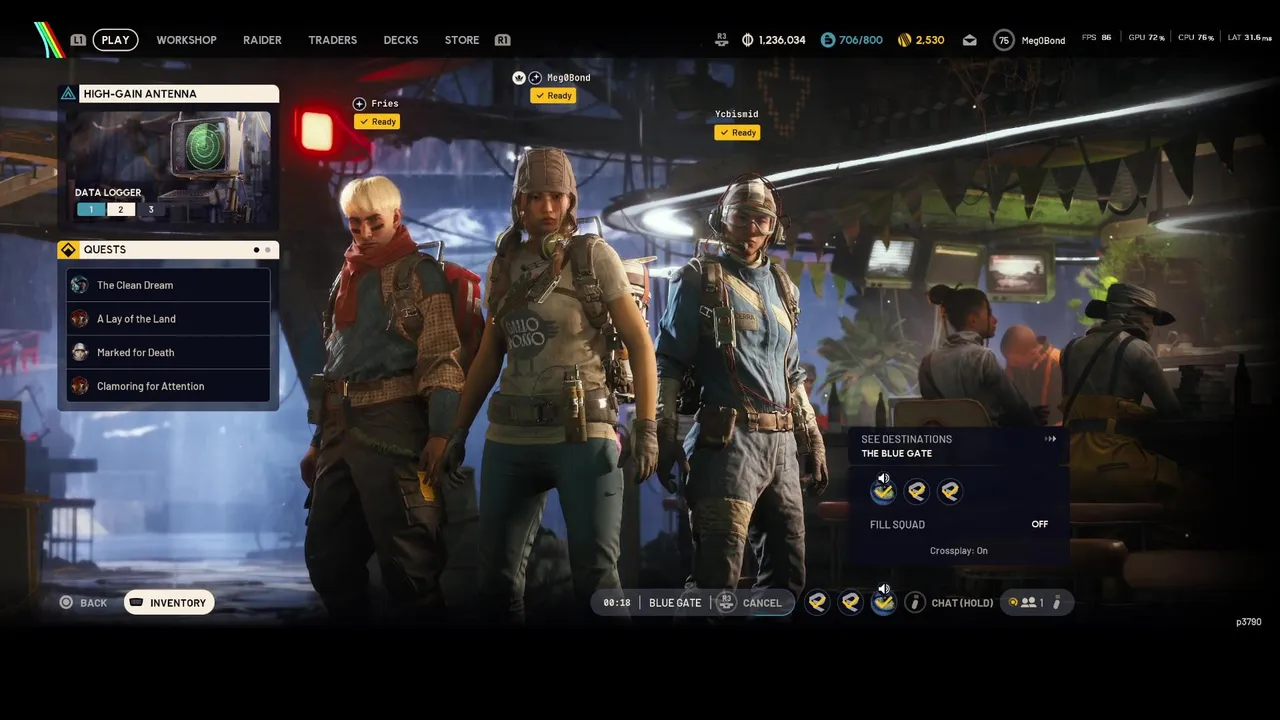Click the CPU 76% readout

click(1196, 37)
